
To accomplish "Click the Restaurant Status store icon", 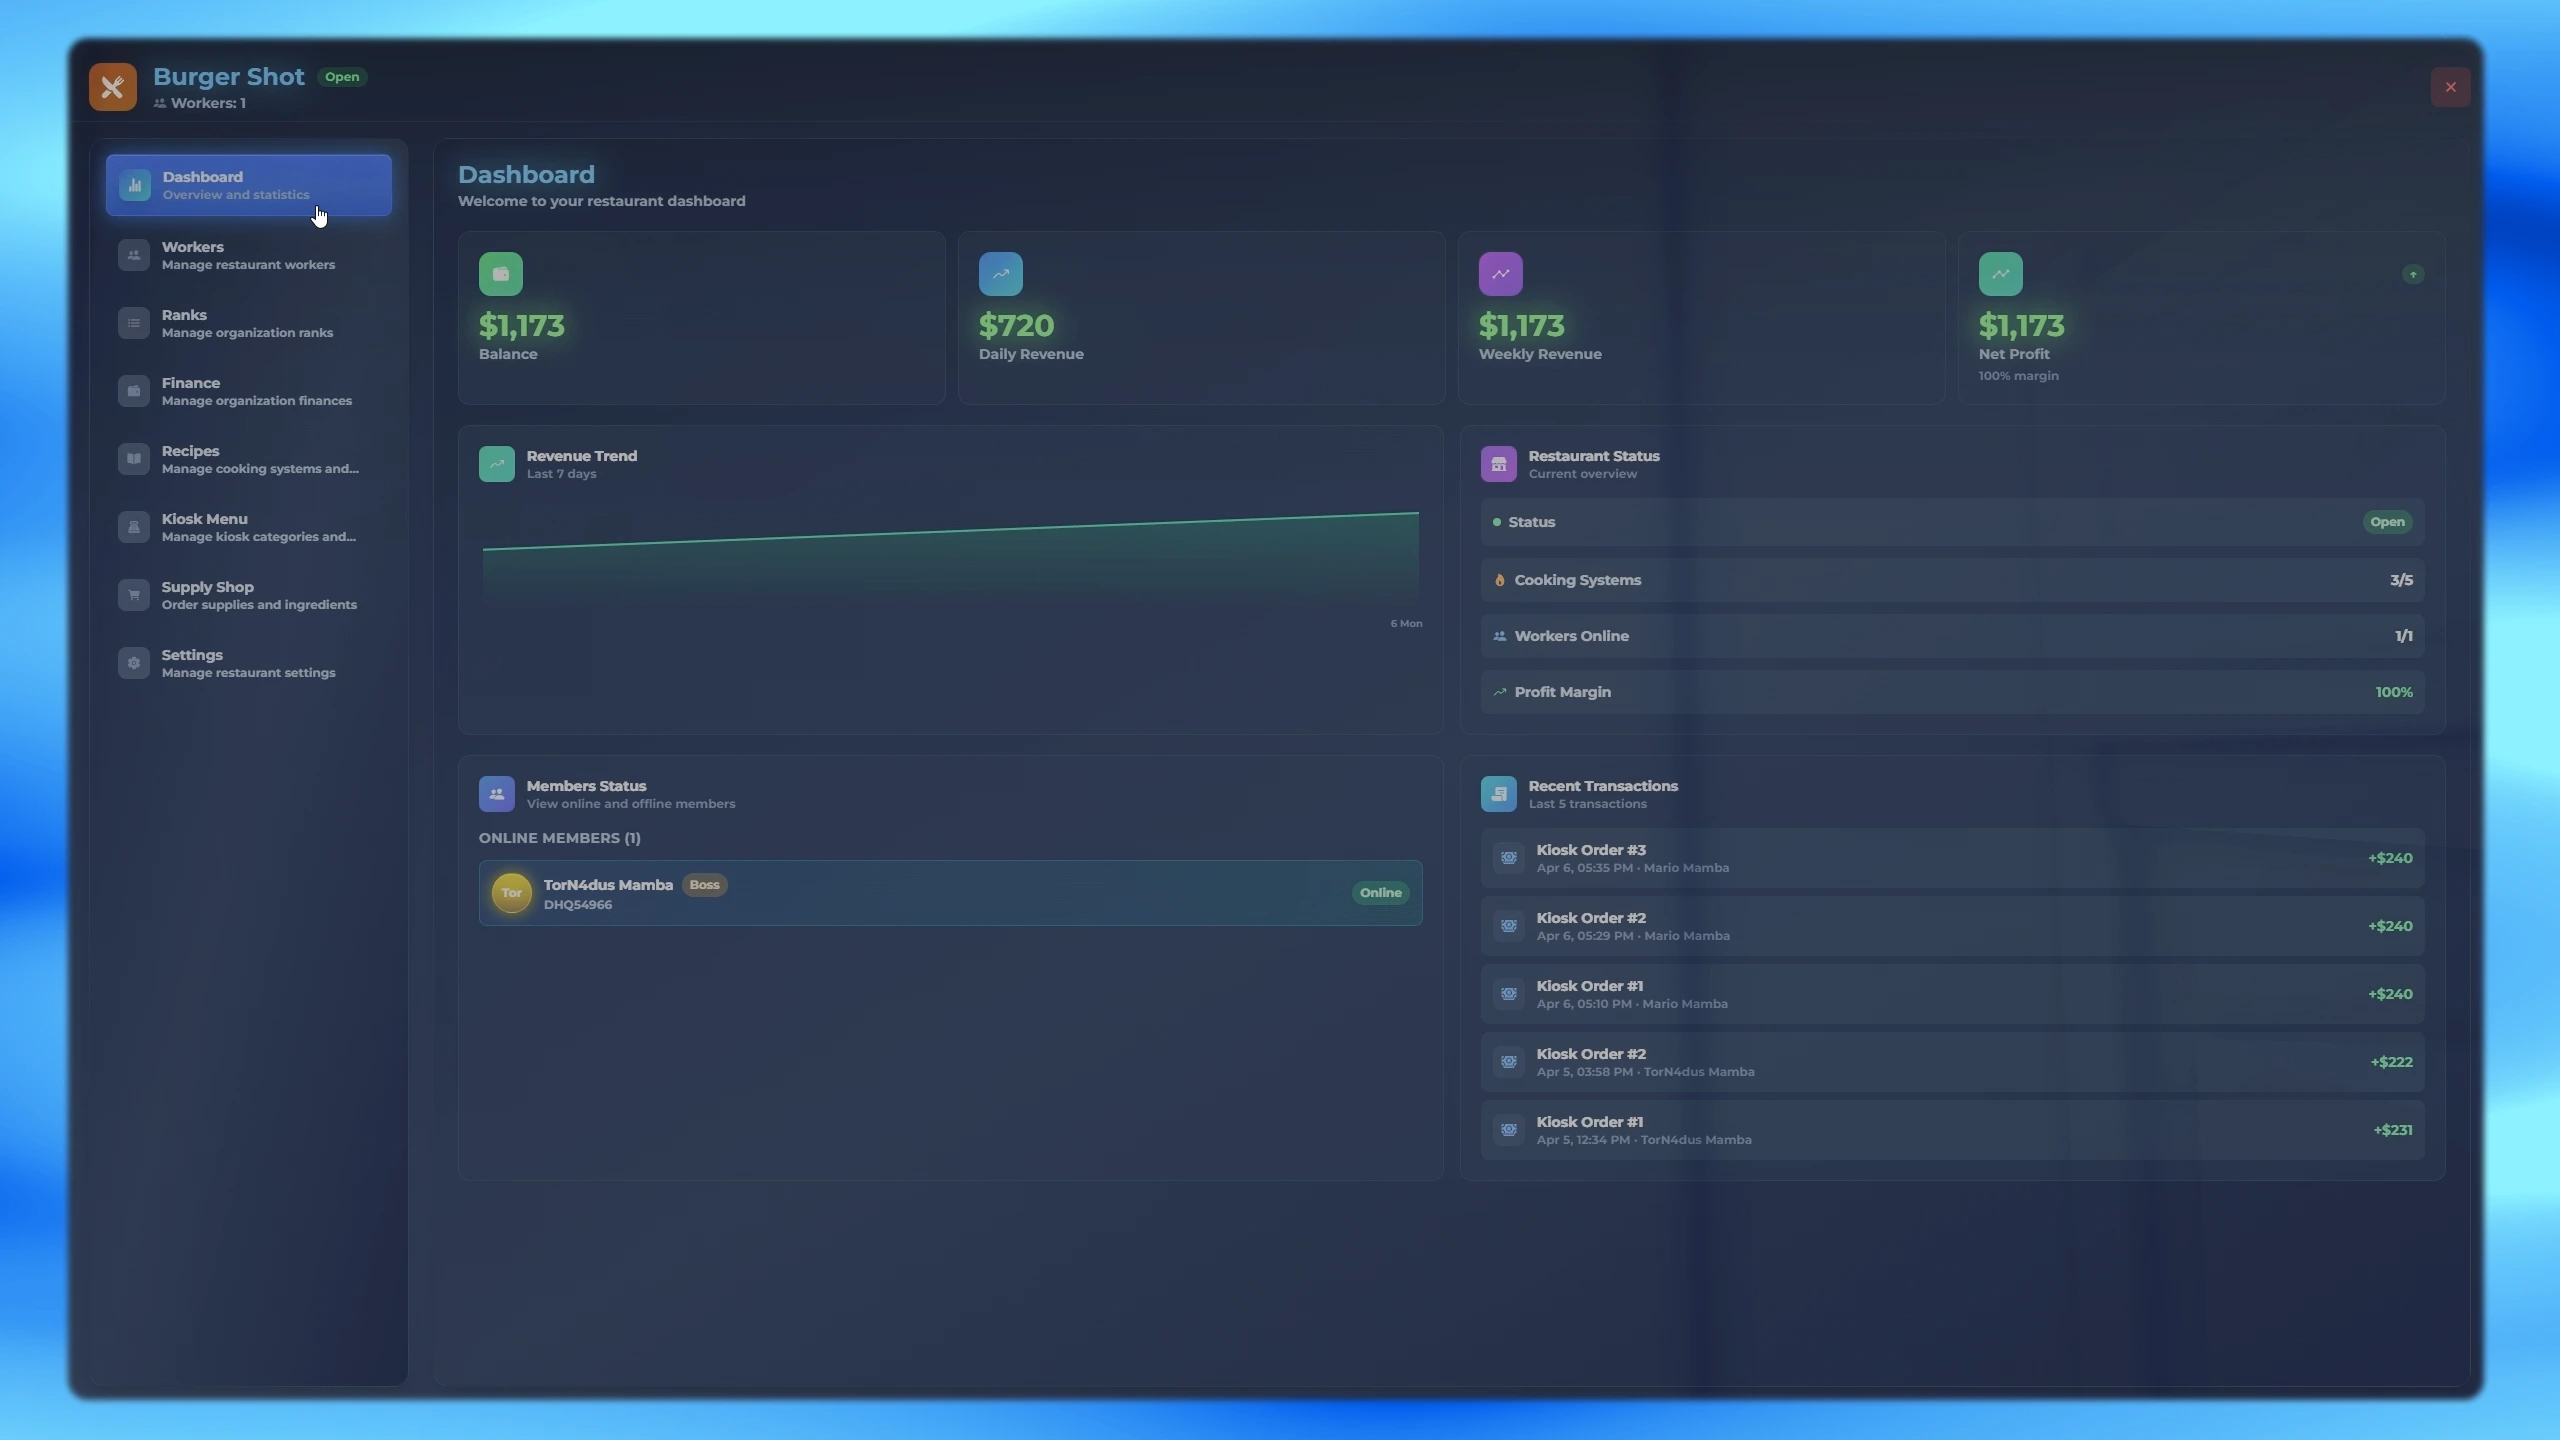I will click(x=1499, y=464).
